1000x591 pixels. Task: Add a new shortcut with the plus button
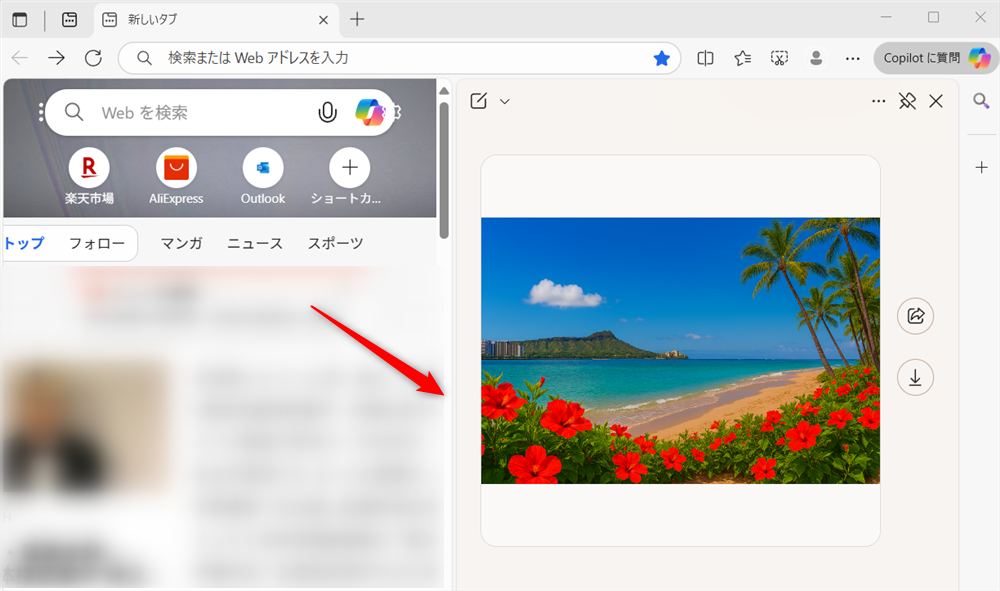pos(348,169)
